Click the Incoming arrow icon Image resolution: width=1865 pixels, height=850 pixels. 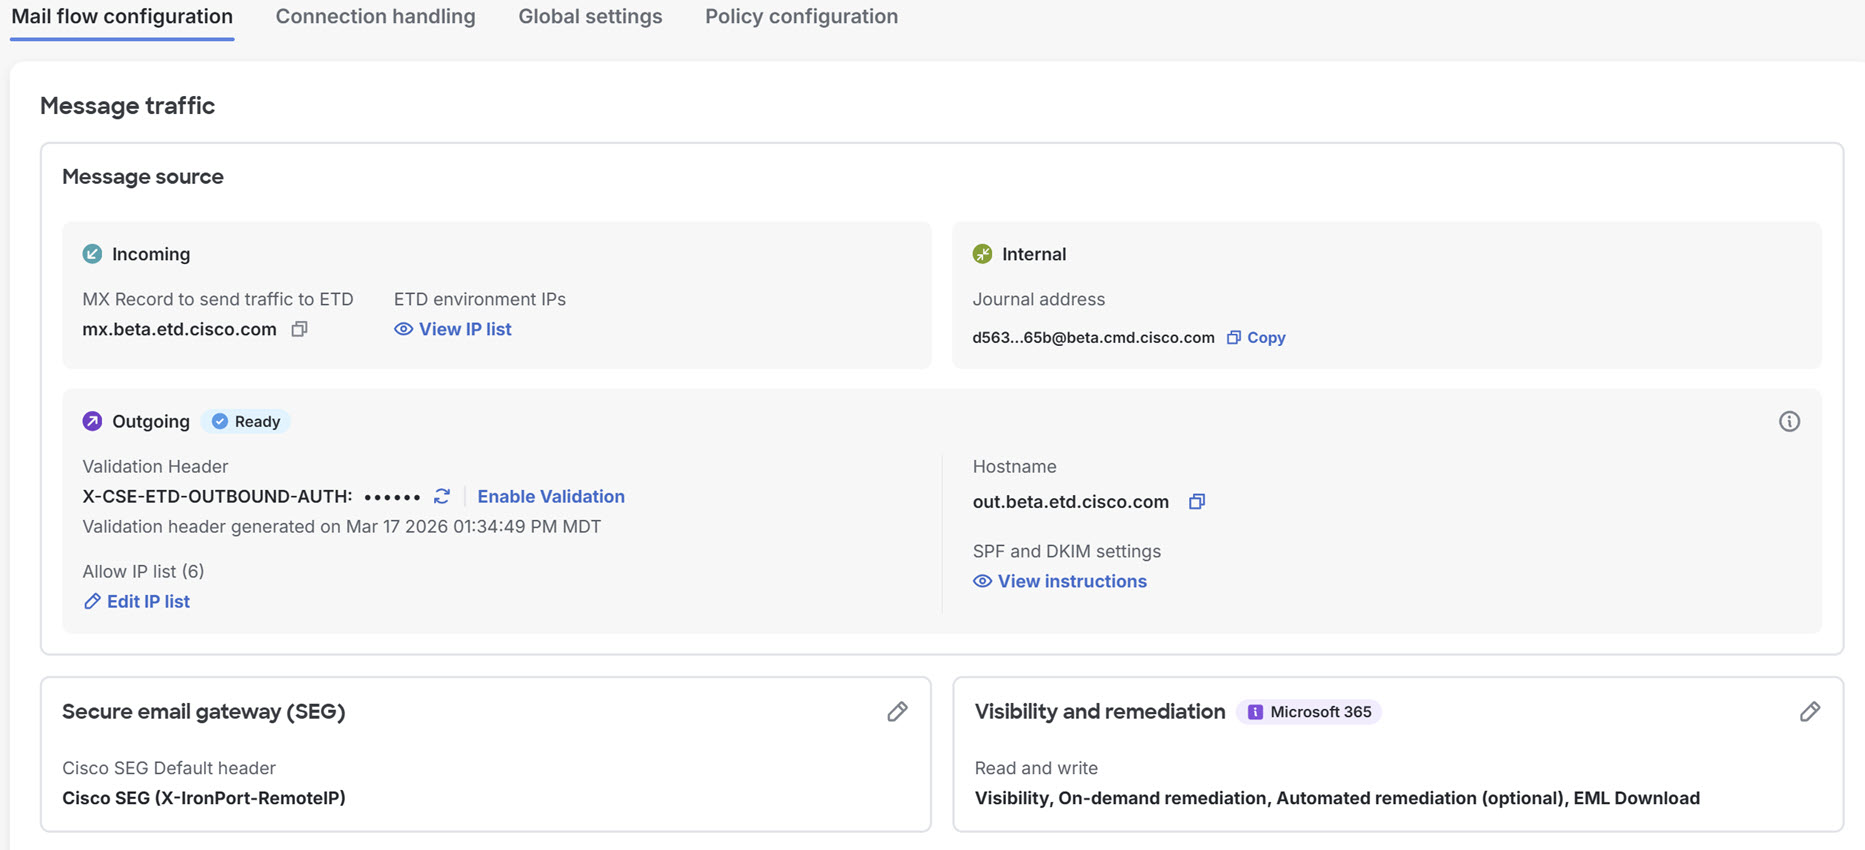click(92, 254)
